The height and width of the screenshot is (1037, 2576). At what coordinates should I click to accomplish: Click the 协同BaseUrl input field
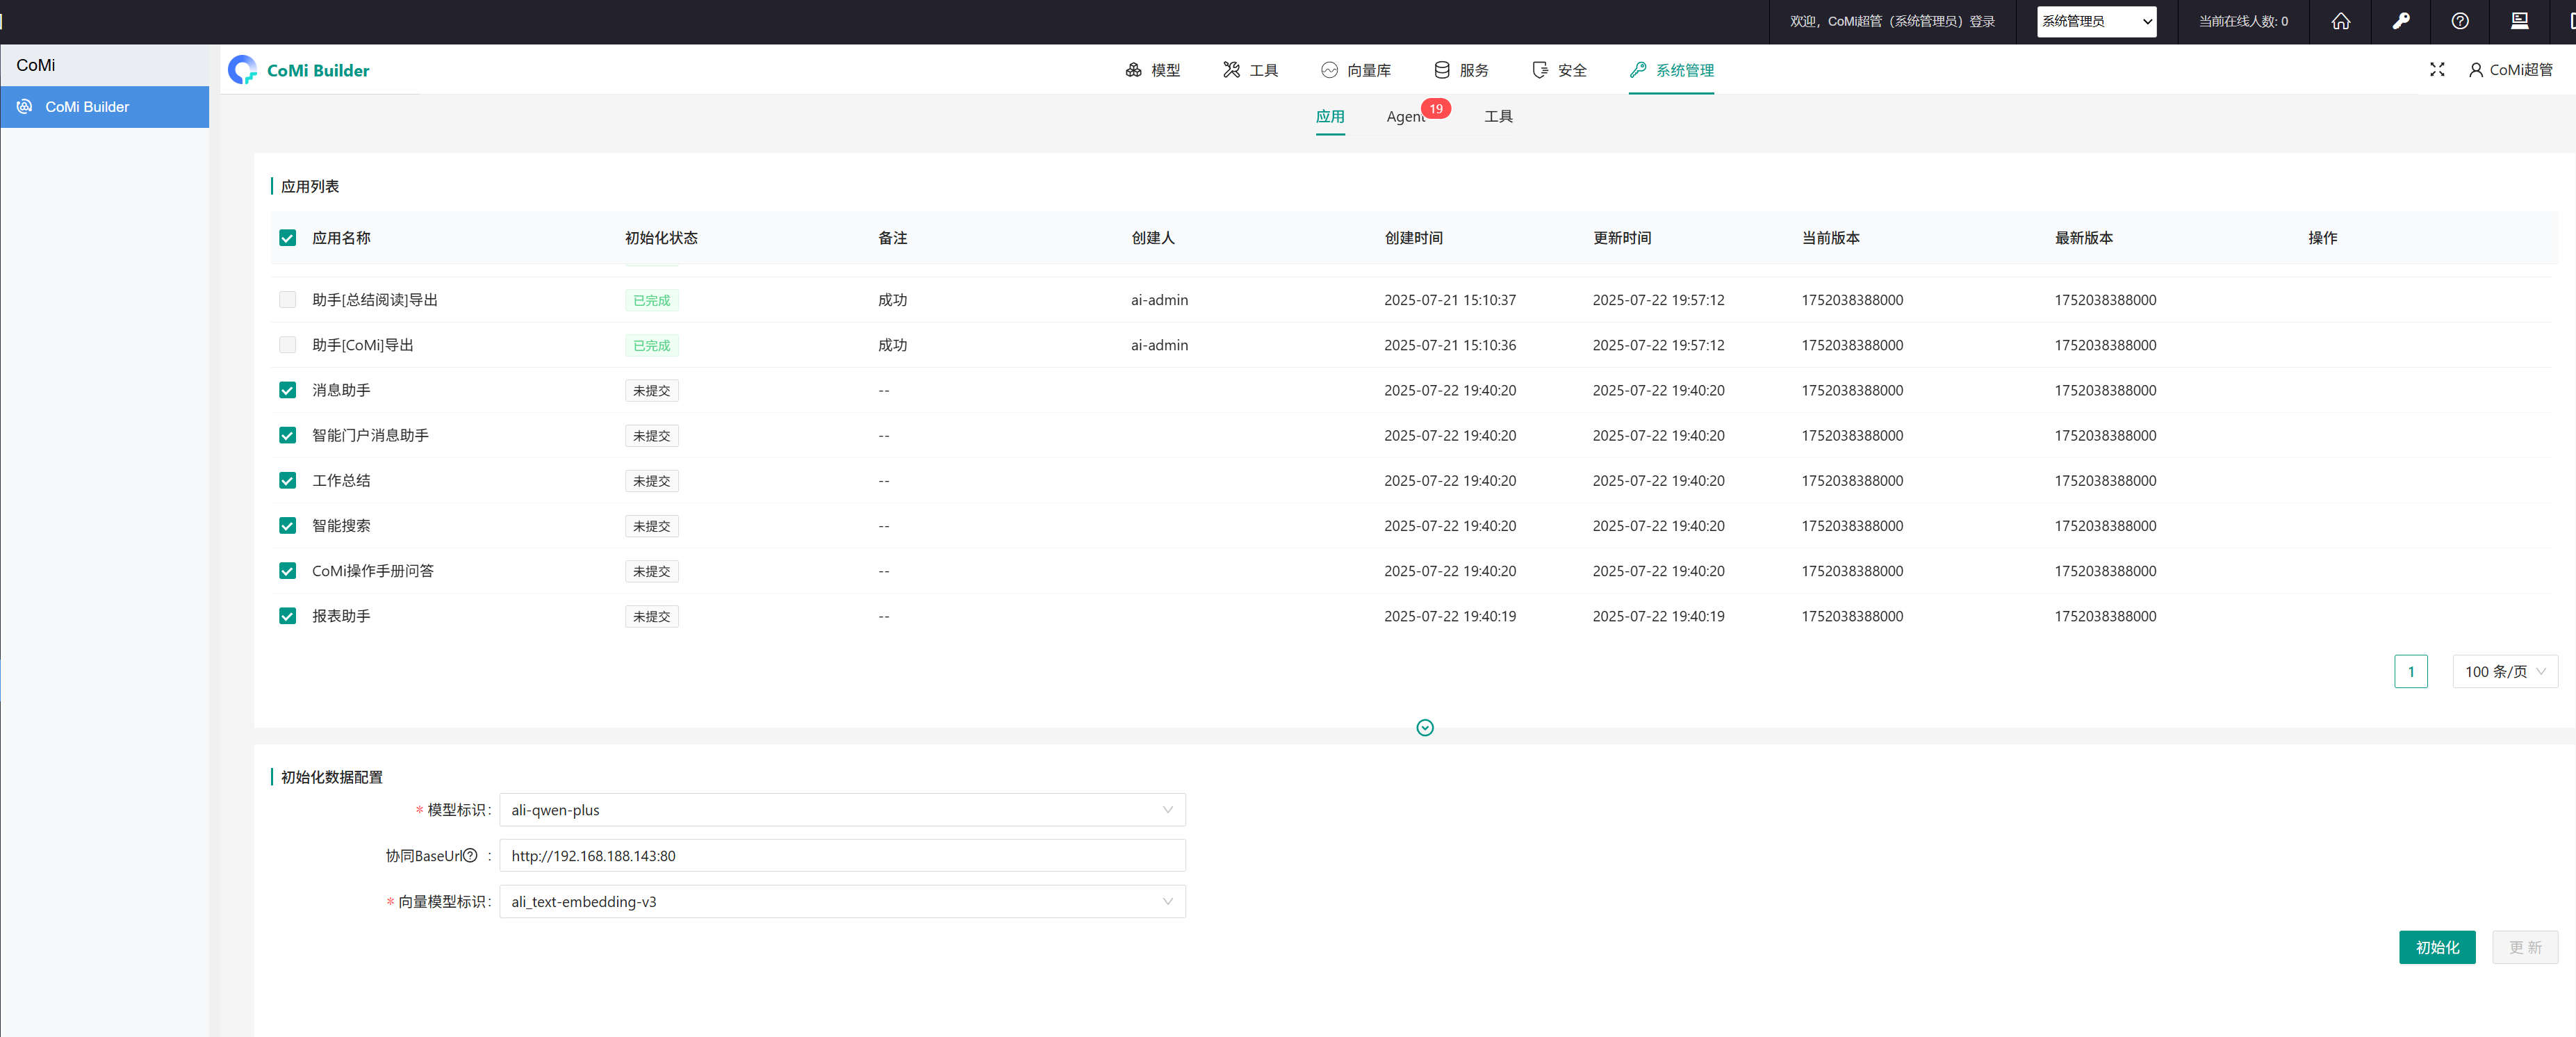click(842, 855)
